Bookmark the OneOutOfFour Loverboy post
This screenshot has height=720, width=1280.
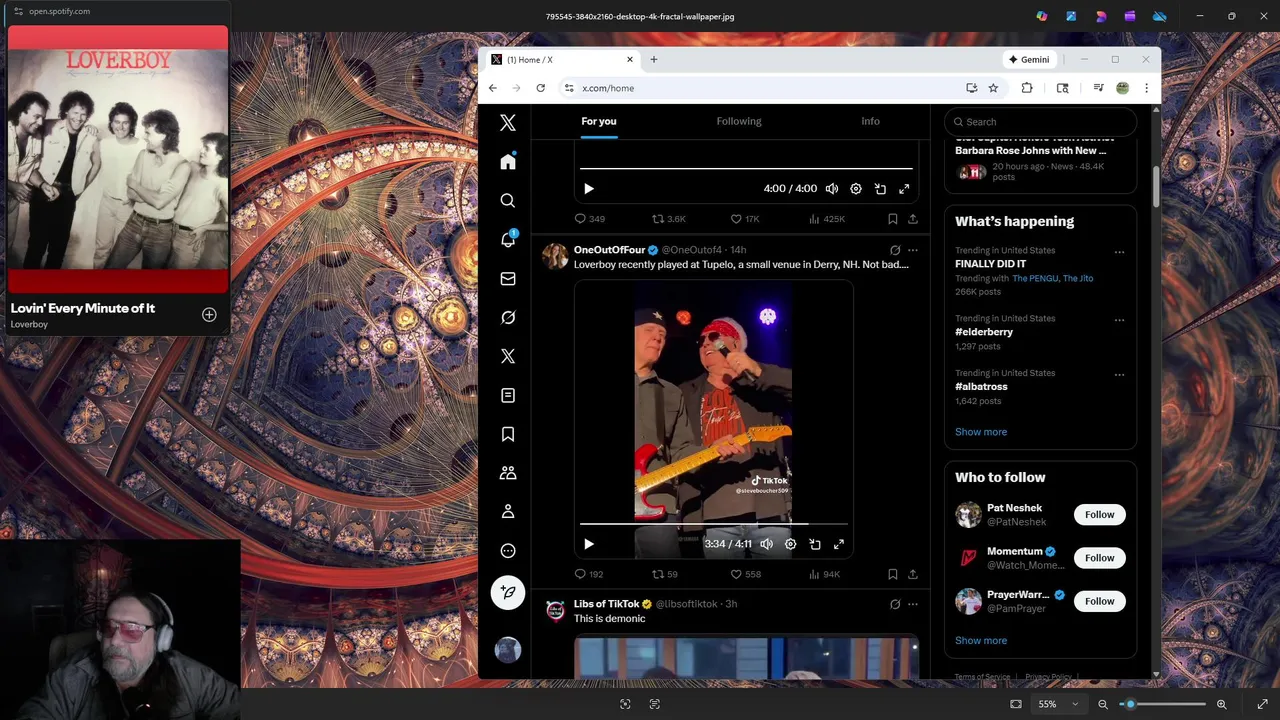coord(893,574)
